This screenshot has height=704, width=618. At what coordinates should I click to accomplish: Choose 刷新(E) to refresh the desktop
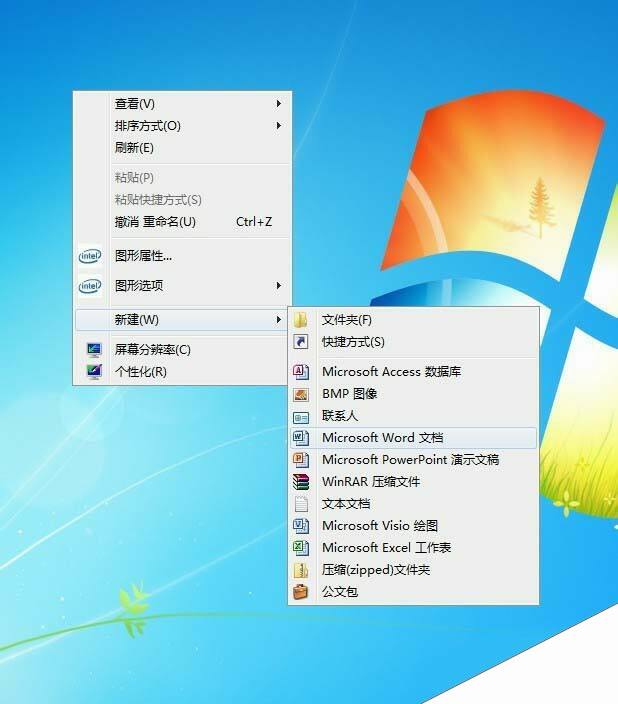click(182, 148)
